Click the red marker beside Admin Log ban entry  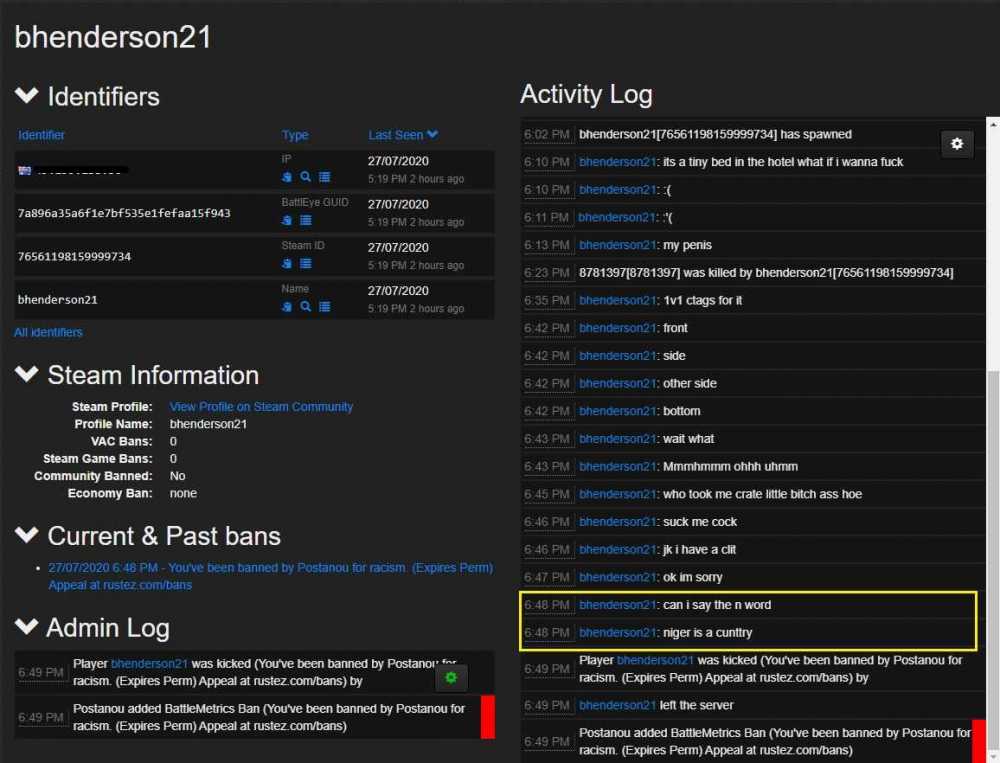(x=488, y=717)
